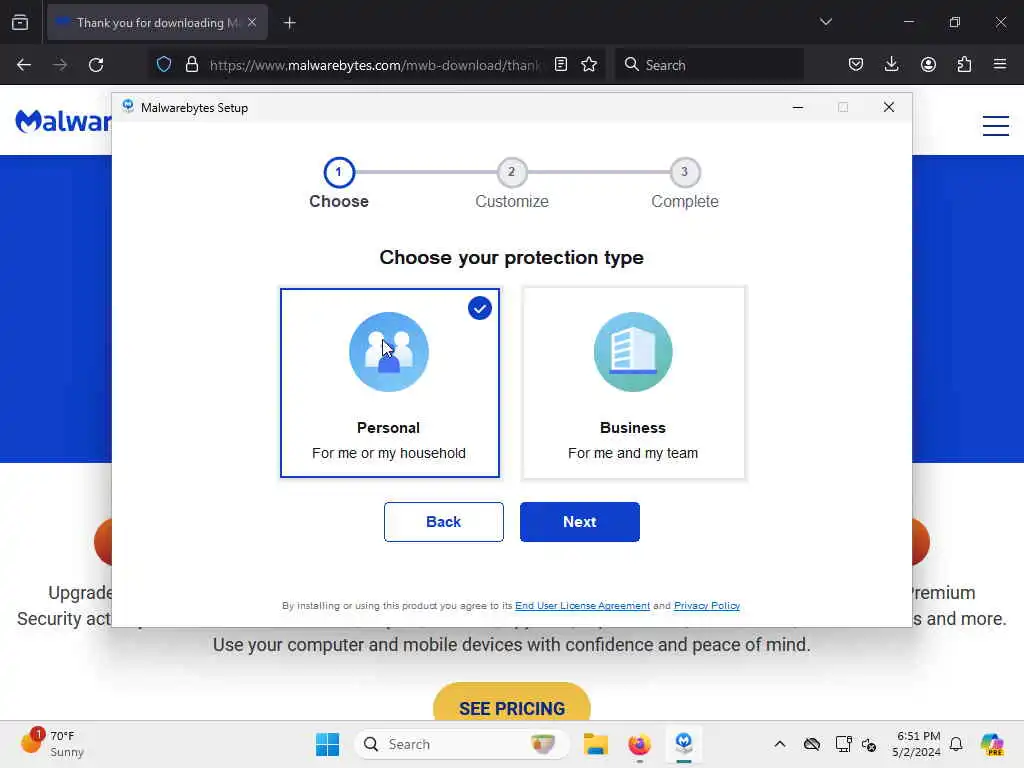The height and width of the screenshot is (768, 1024).
Task: Click step 1 Choose circle
Action: tap(339, 172)
